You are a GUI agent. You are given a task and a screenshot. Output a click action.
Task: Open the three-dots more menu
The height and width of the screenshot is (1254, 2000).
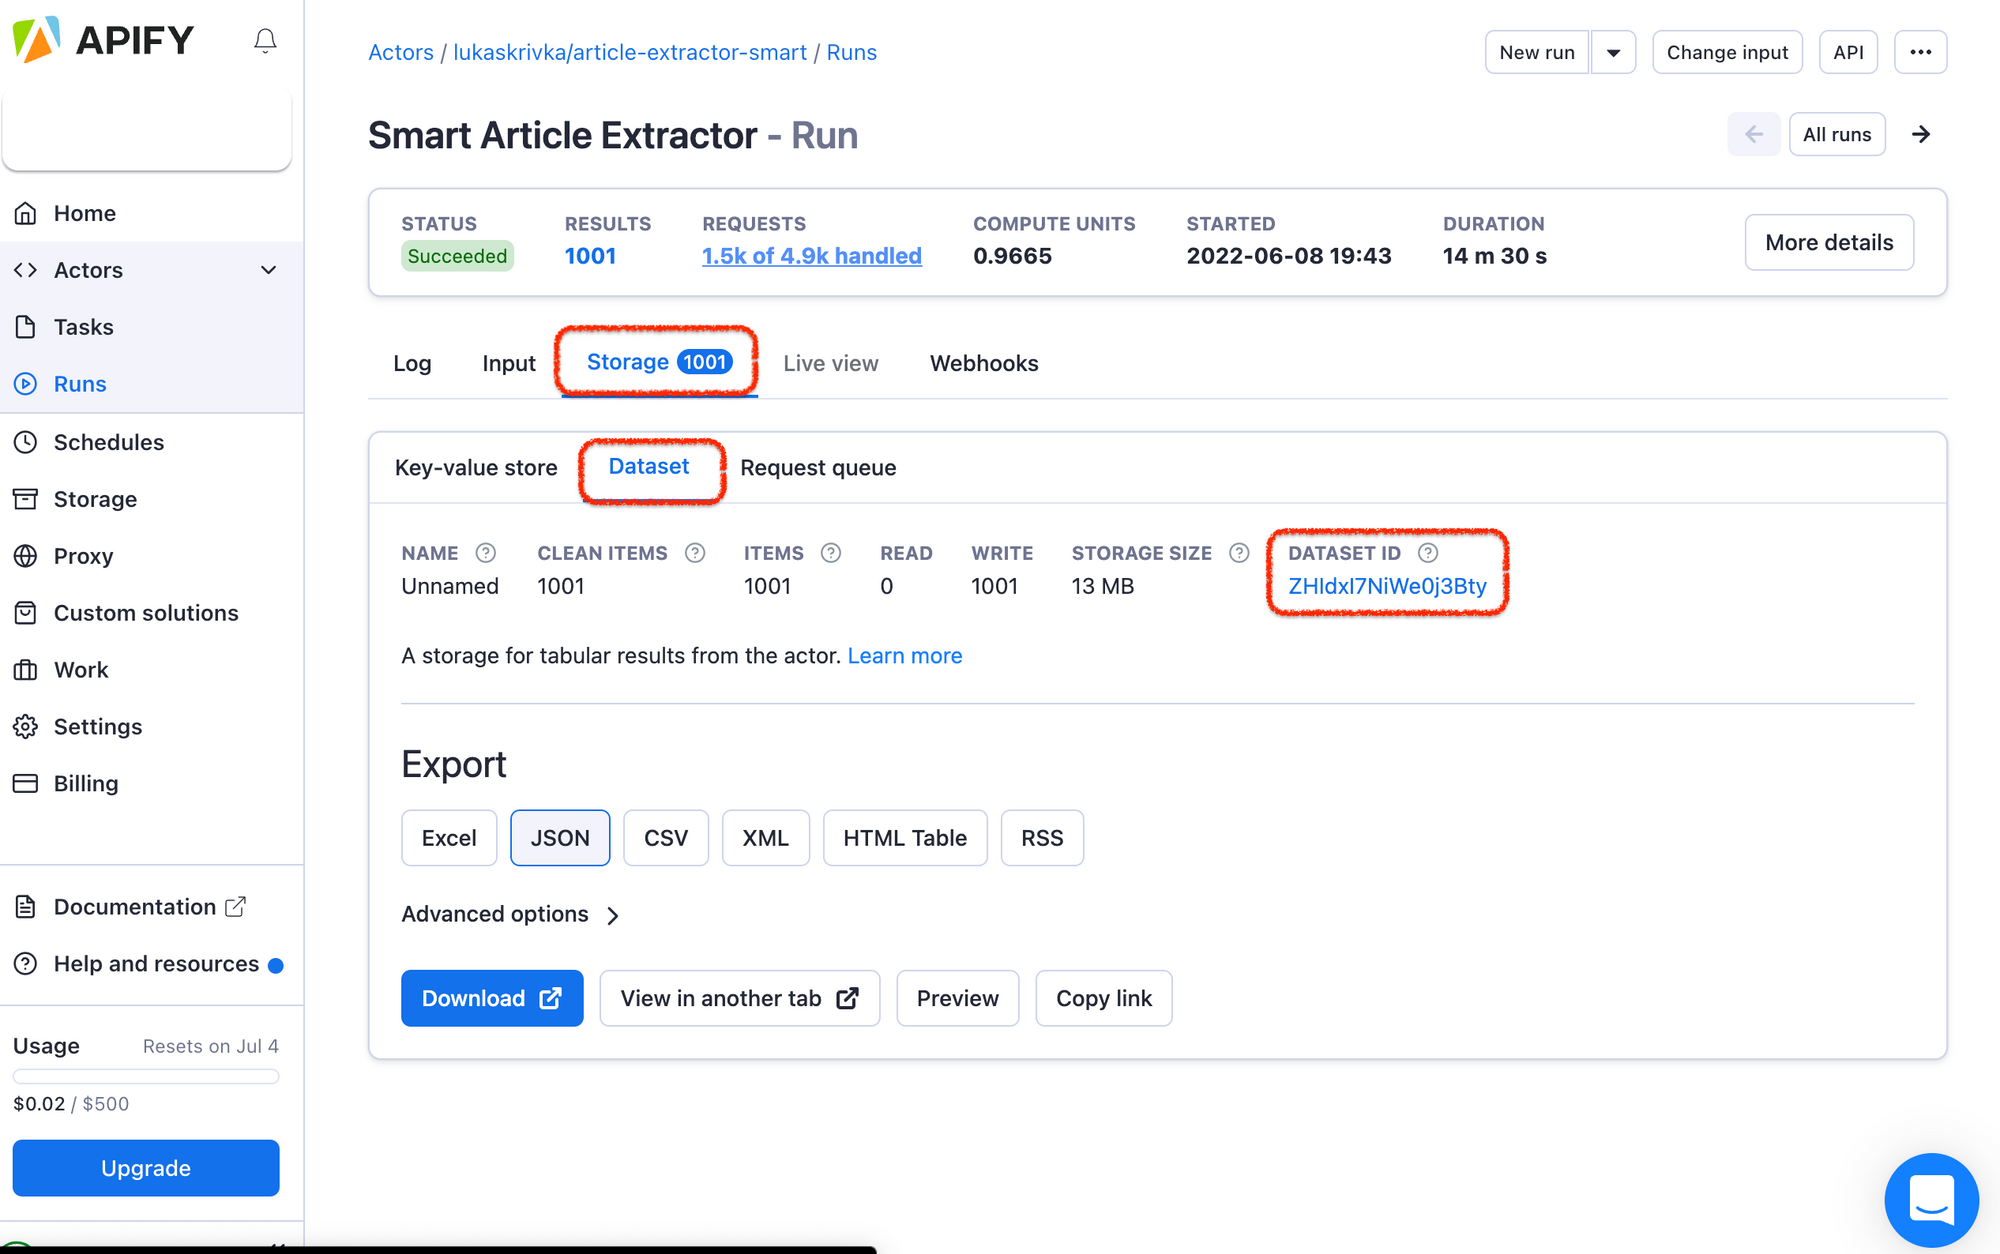1920,52
